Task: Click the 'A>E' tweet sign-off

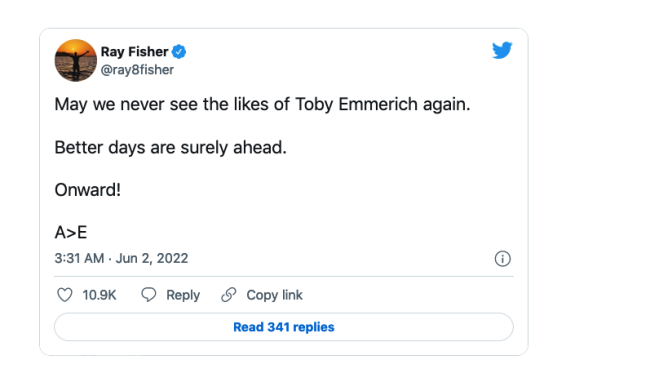Action: (71, 232)
